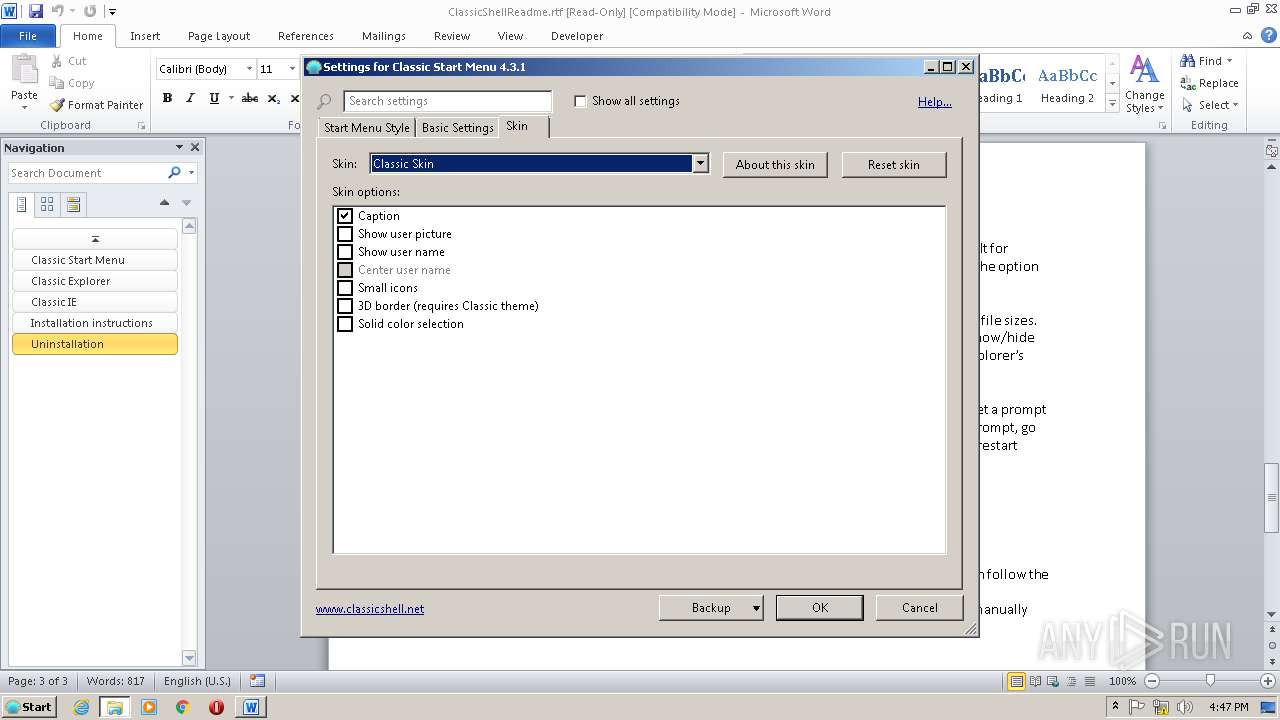Screen dimensions: 1280x720
Task: Select the Format Painter tool
Action: (97, 105)
